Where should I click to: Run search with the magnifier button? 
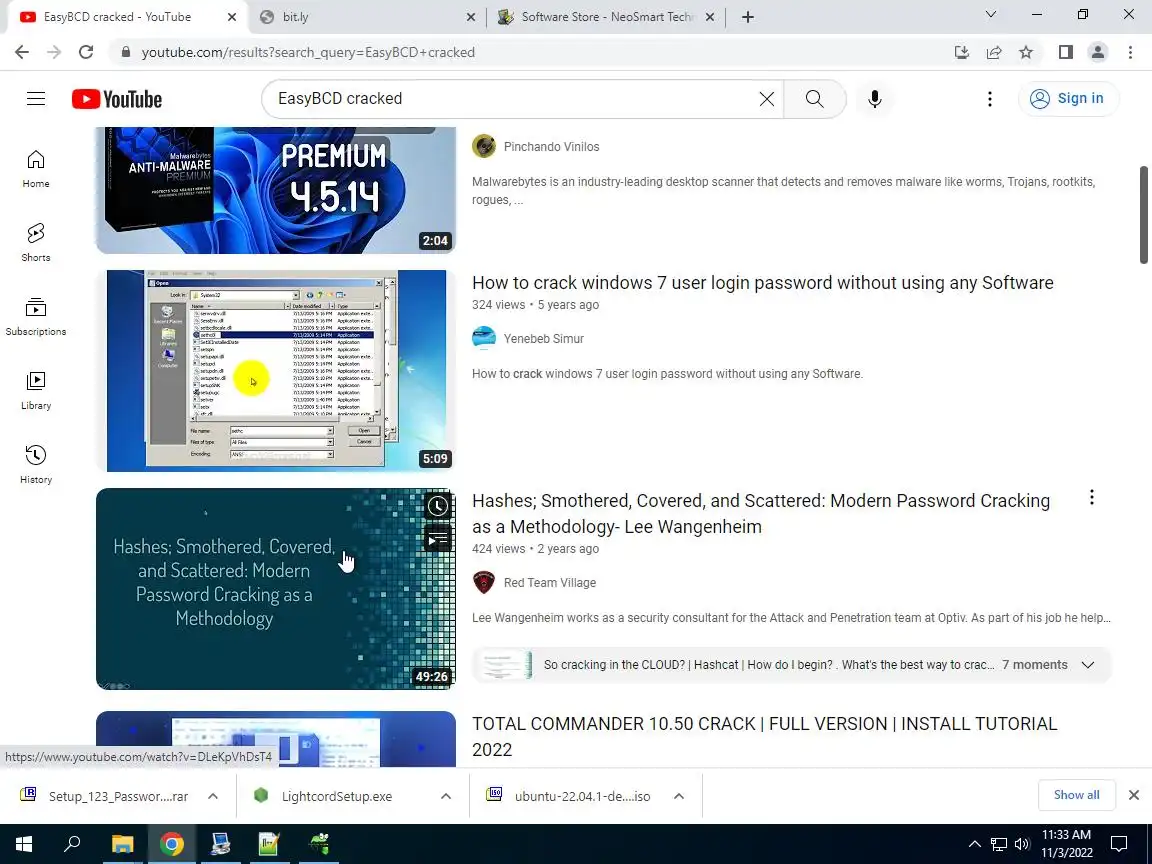[x=814, y=98]
